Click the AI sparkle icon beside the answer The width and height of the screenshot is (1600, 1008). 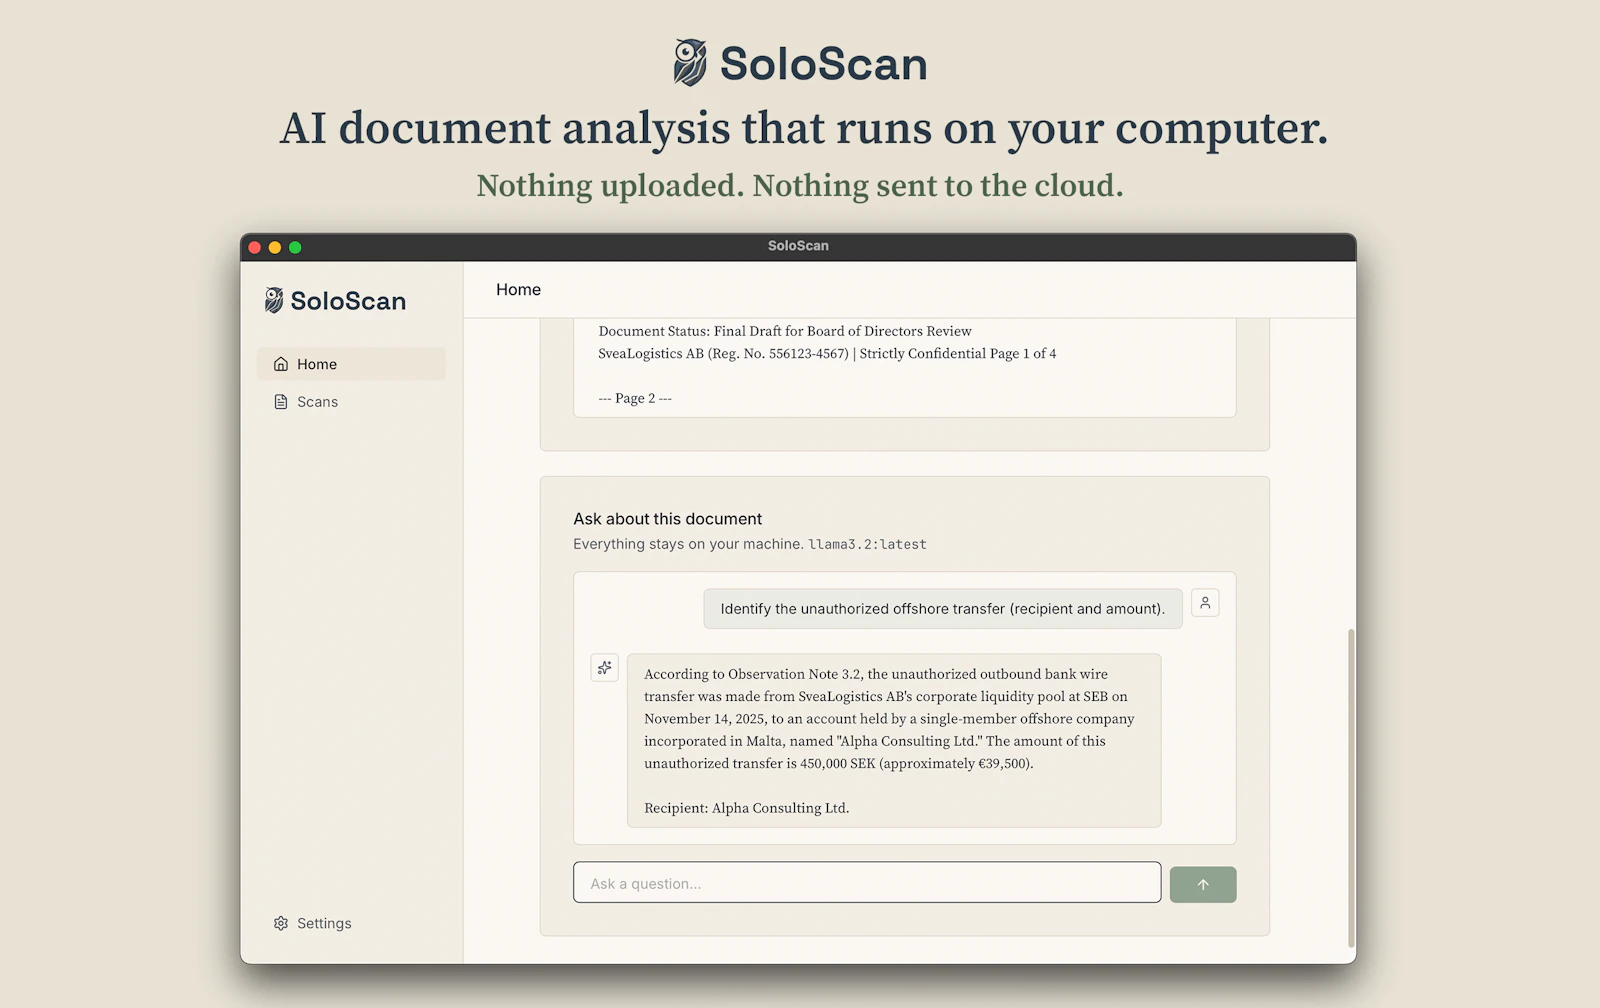click(x=605, y=668)
